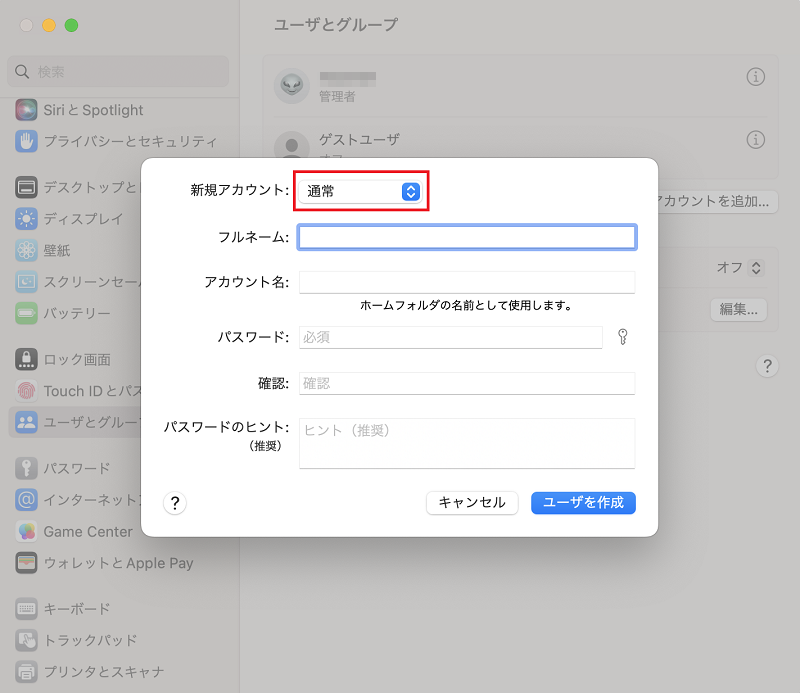Click the フルネーム input field

coord(467,237)
